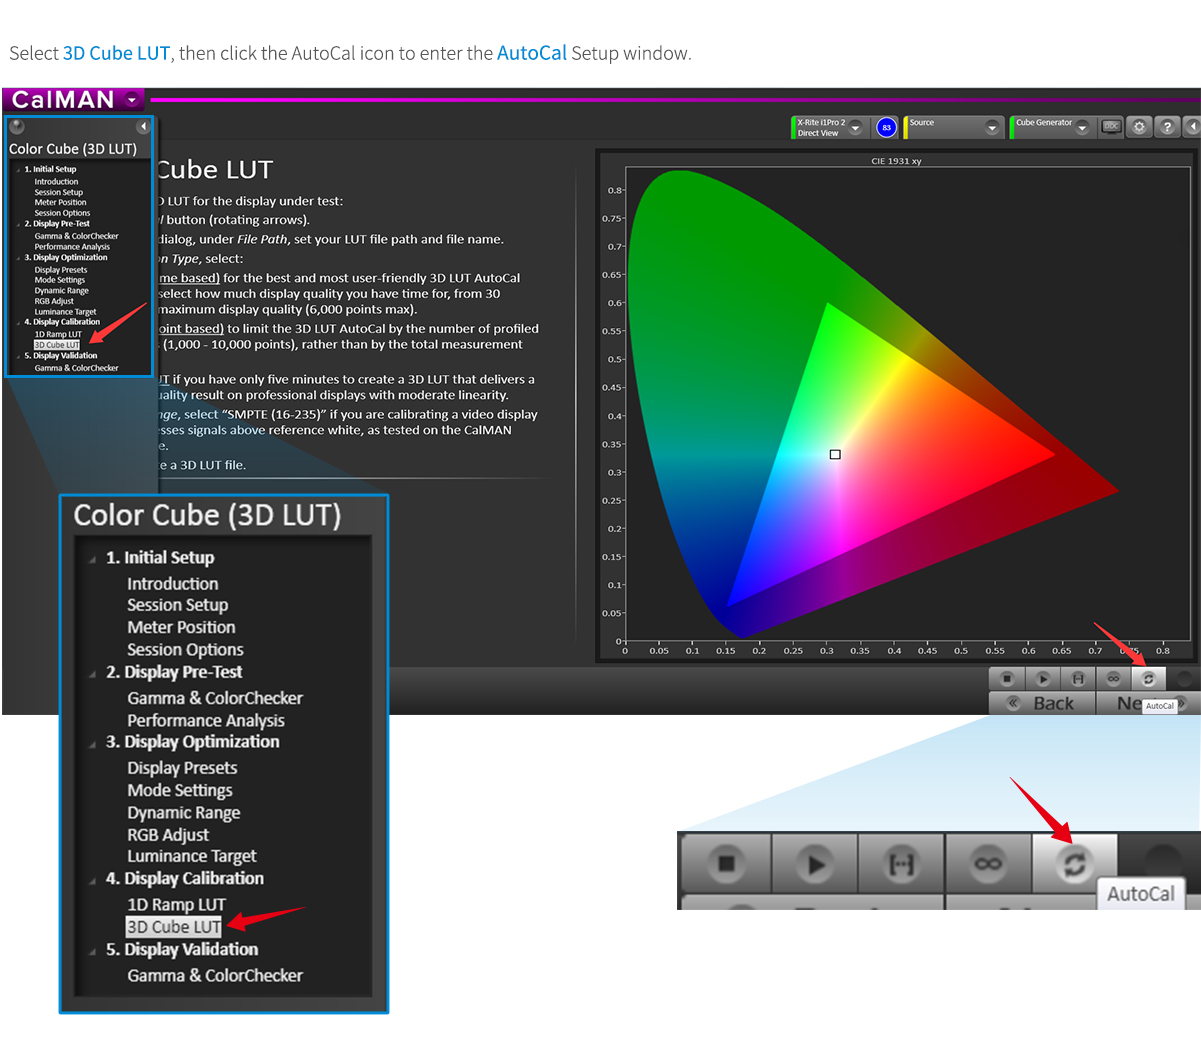Click the arrow icon right of the help button
Viewport: 1201px width, 1039px height.
1192,127
